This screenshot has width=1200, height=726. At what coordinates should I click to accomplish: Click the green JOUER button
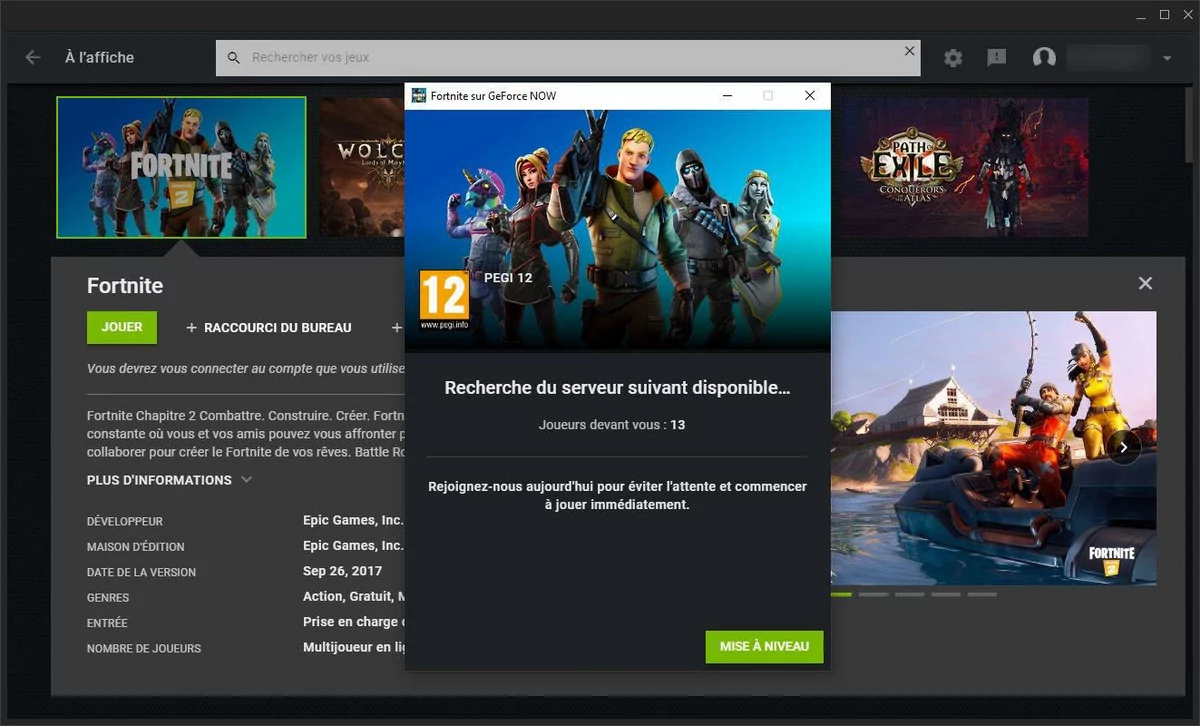(x=122, y=327)
